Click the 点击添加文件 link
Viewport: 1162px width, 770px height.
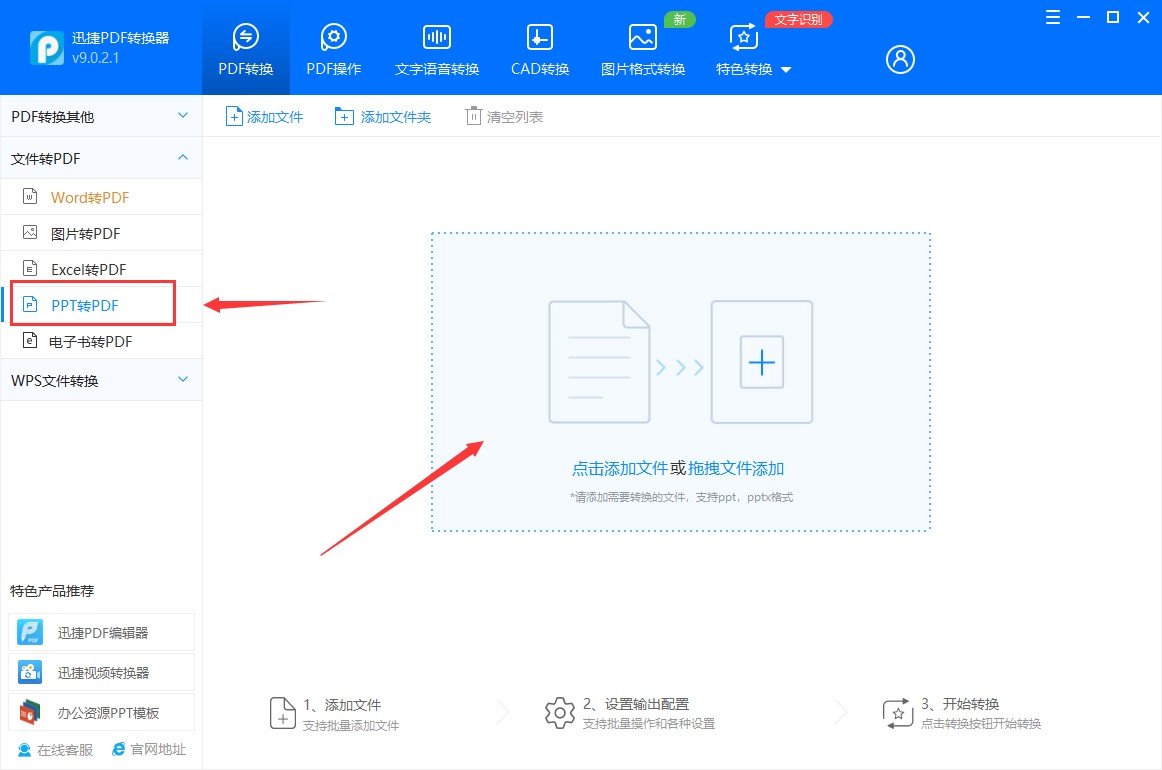pos(620,468)
